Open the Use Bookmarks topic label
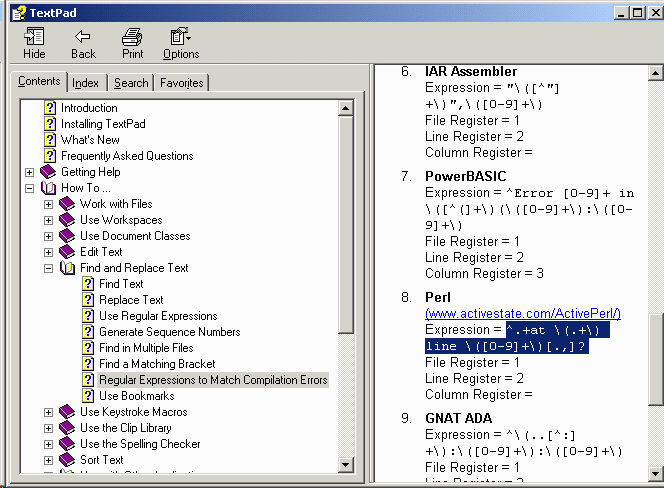This screenshot has height=488, width=664. click(136, 396)
